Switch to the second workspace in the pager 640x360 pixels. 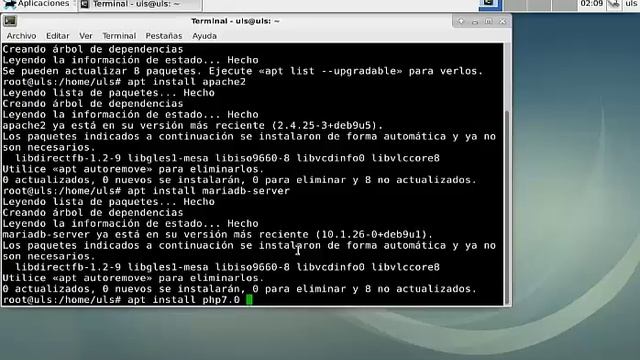click(x=515, y=4)
